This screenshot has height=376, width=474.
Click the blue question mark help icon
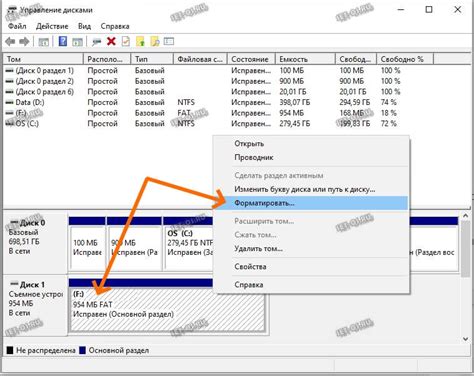63,41
